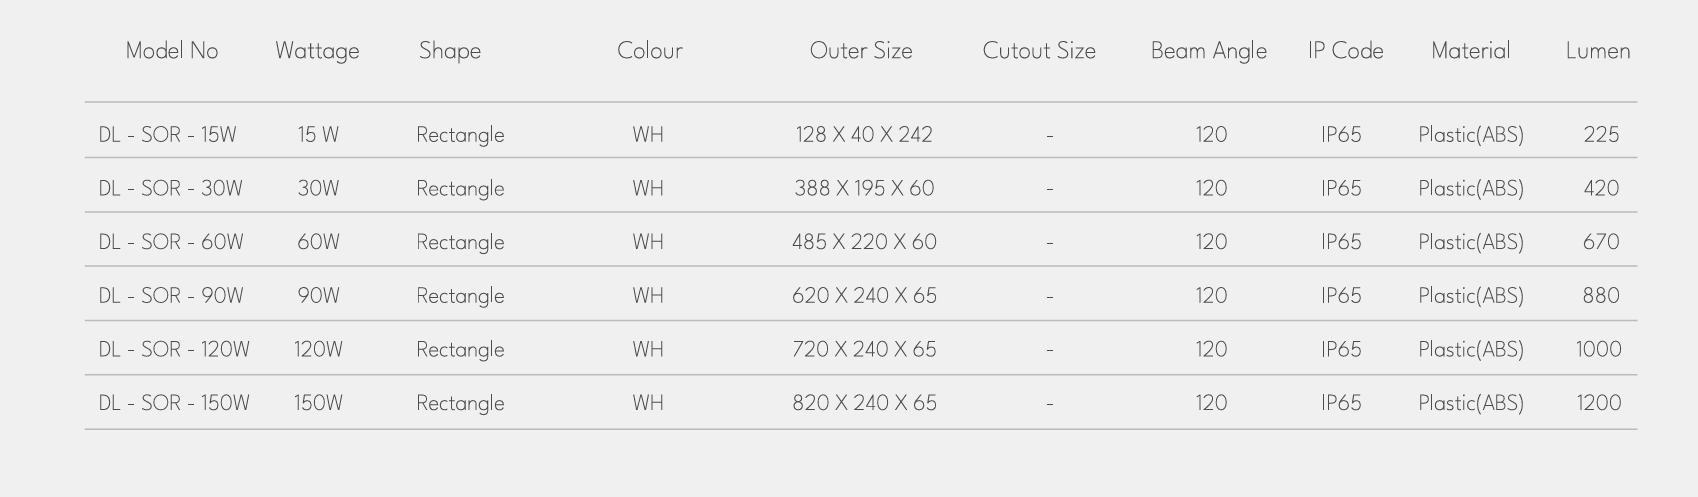The height and width of the screenshot is (497, 1698).
Task: Select model DL - SOR - 90W
Action: [x=171, y=296]
